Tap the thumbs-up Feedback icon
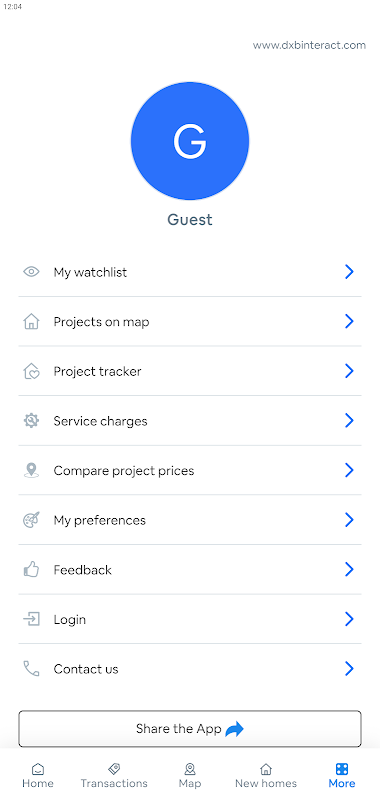Viewport: 380px width, 800px height. pyautogui.click(x=31, y=569)
